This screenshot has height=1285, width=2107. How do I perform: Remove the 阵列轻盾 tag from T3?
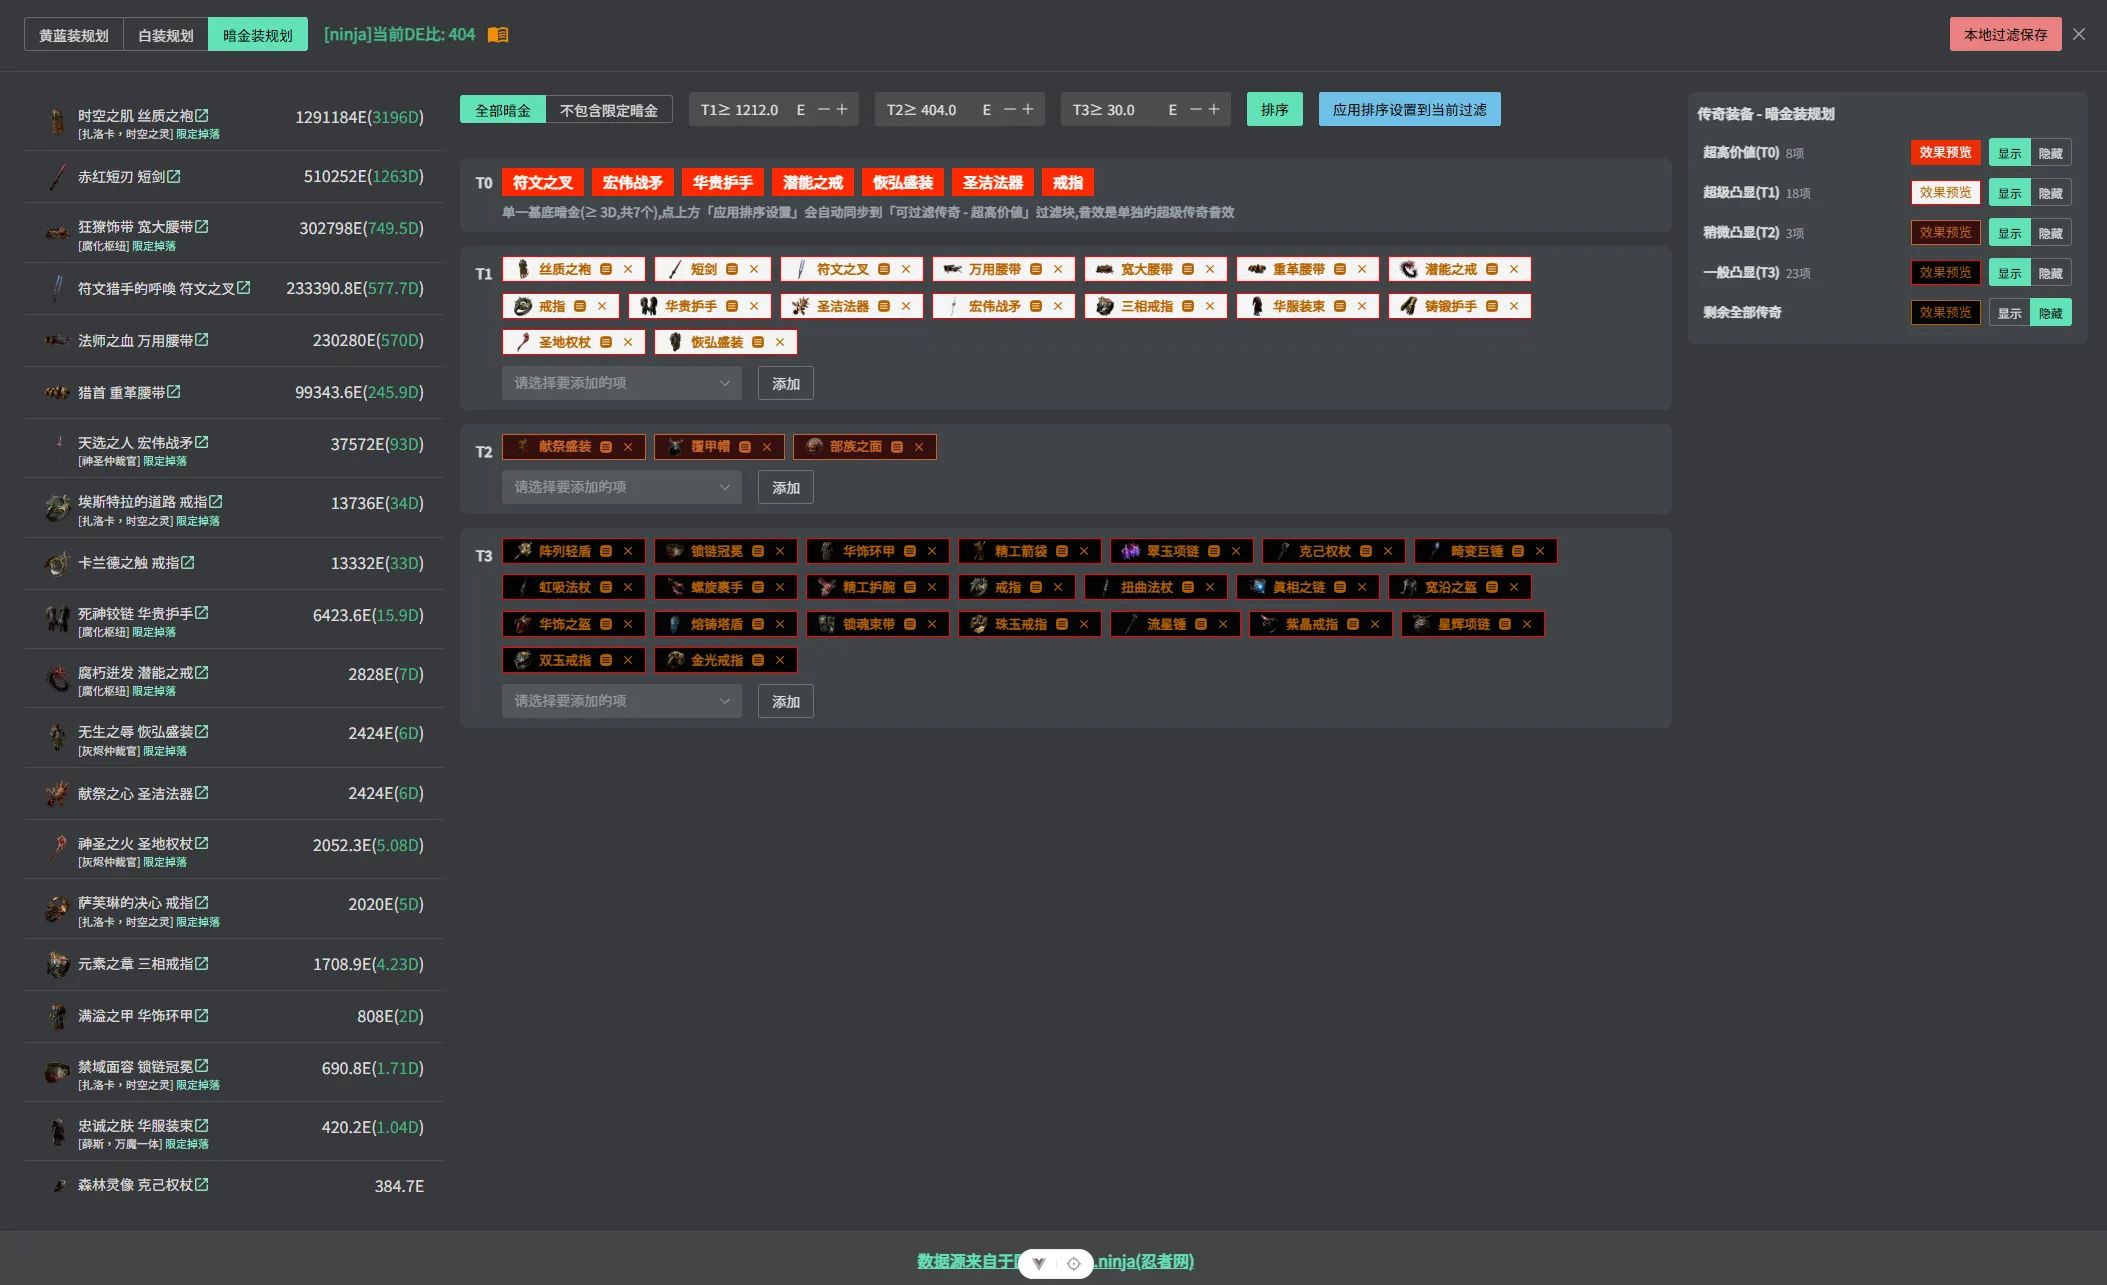click(x=628, y=551)
